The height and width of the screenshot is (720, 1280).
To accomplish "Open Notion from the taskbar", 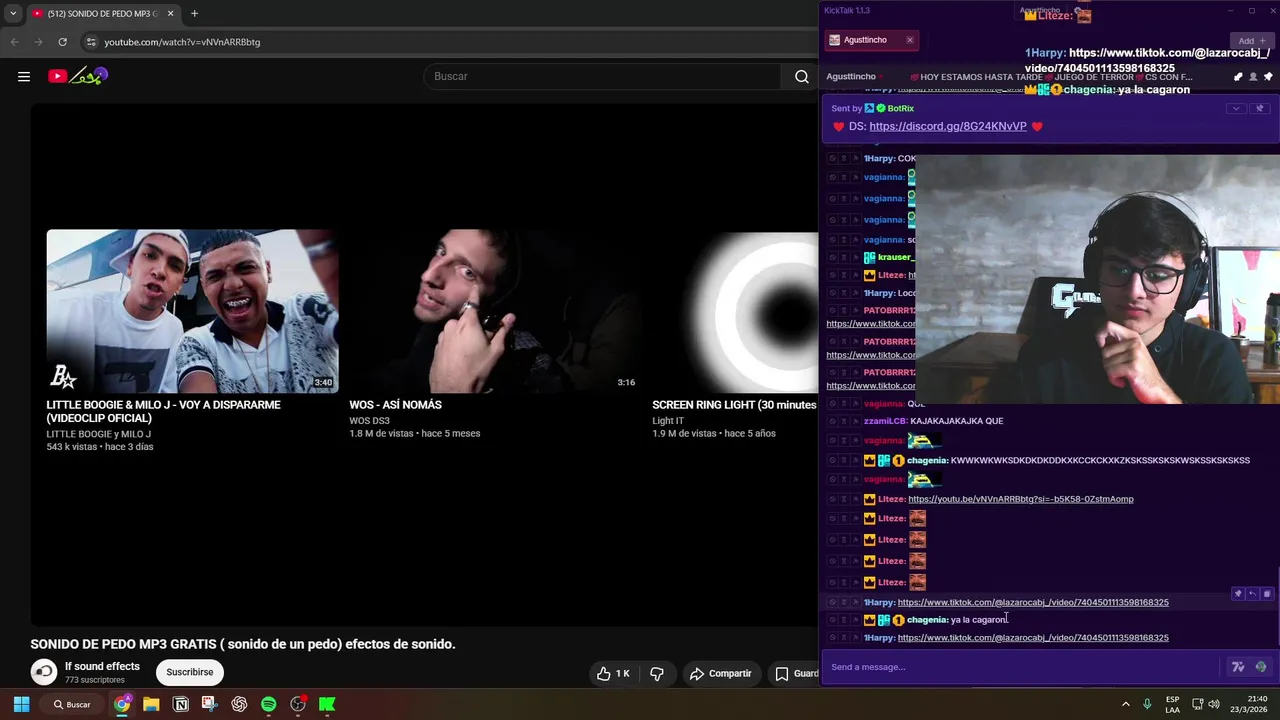I will click(x=181, y=704).
